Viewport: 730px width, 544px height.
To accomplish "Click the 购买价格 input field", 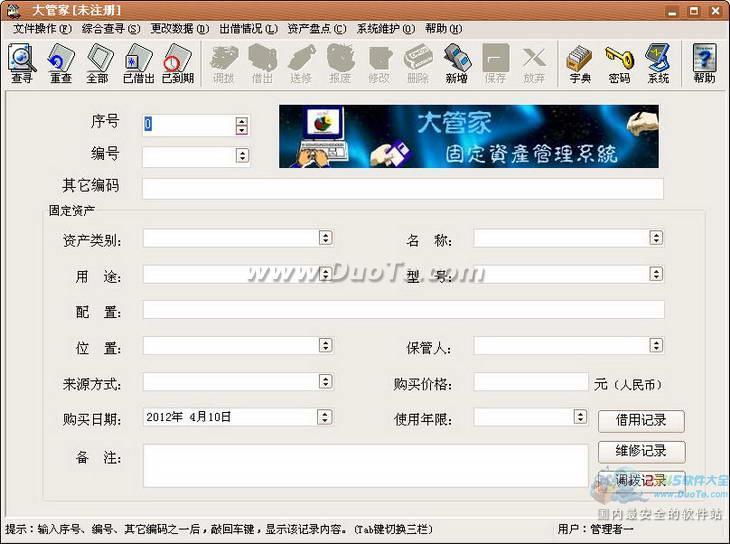I will tap(531, 382).
